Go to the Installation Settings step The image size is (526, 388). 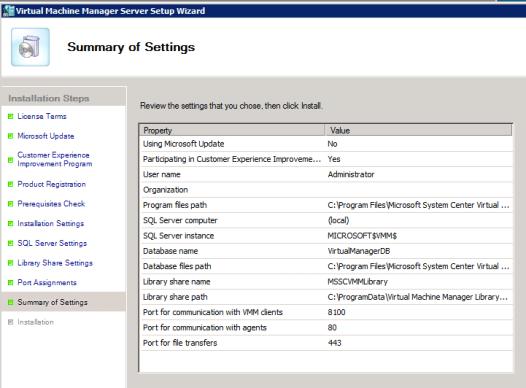click(51, 223)
